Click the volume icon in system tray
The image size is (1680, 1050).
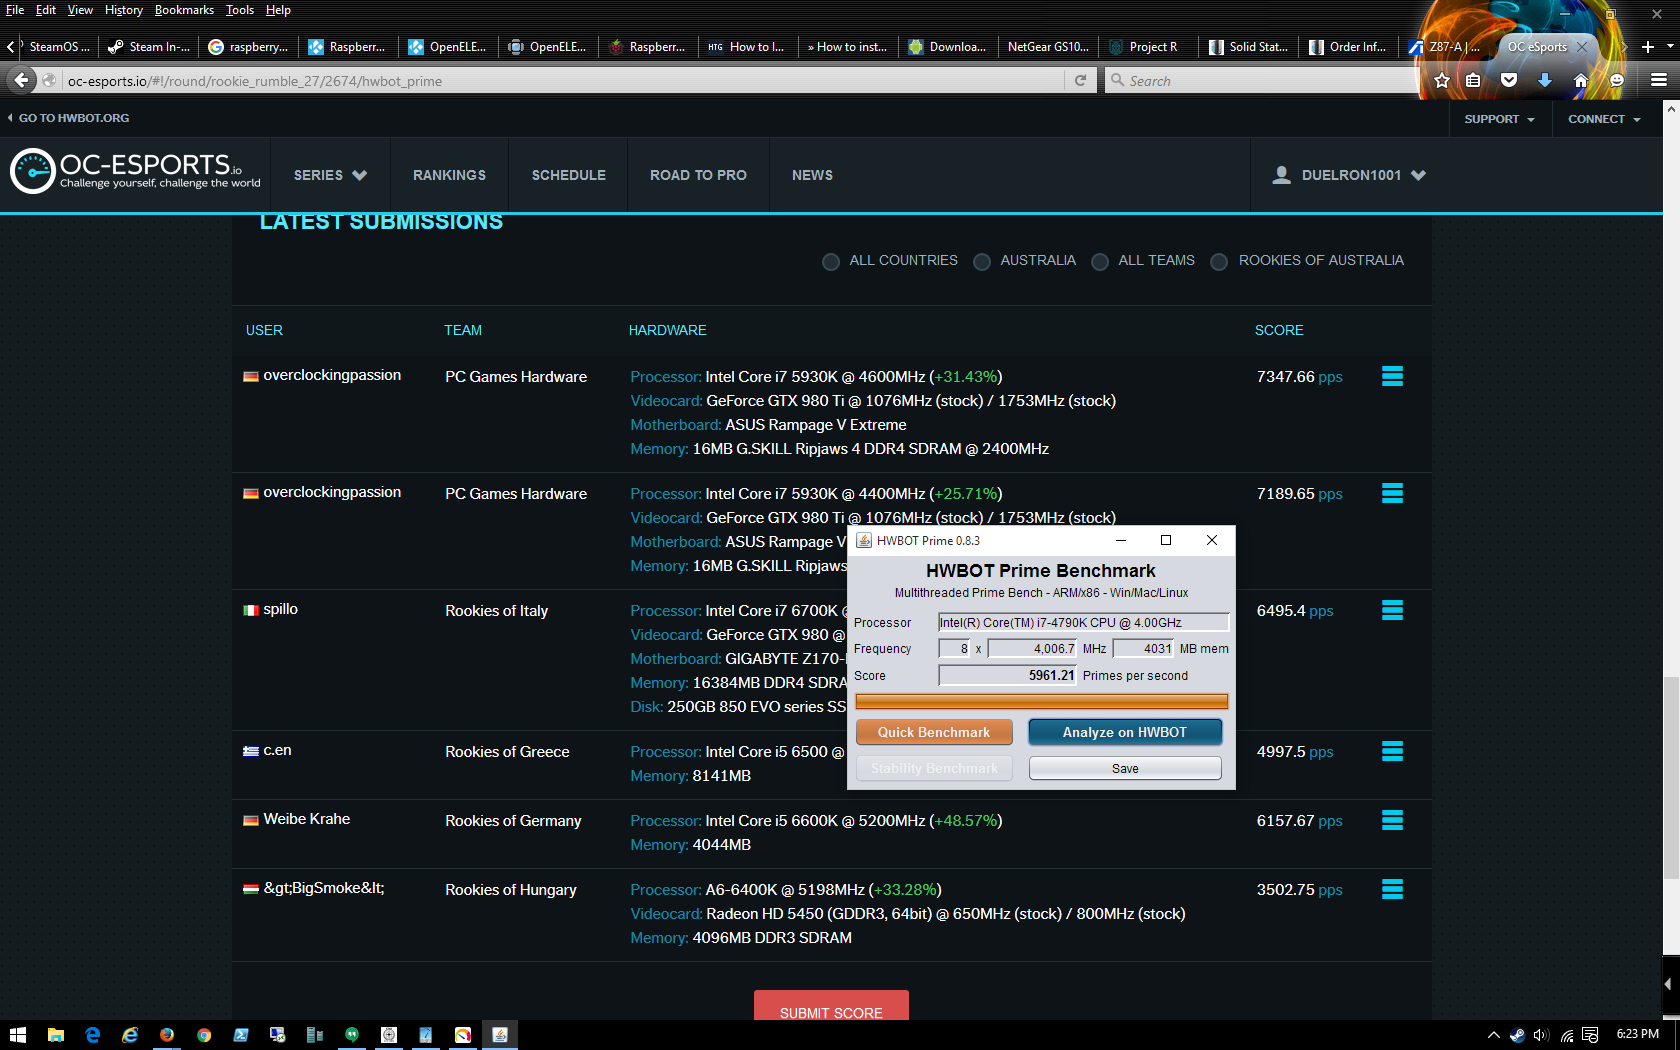point(1541,1035)
